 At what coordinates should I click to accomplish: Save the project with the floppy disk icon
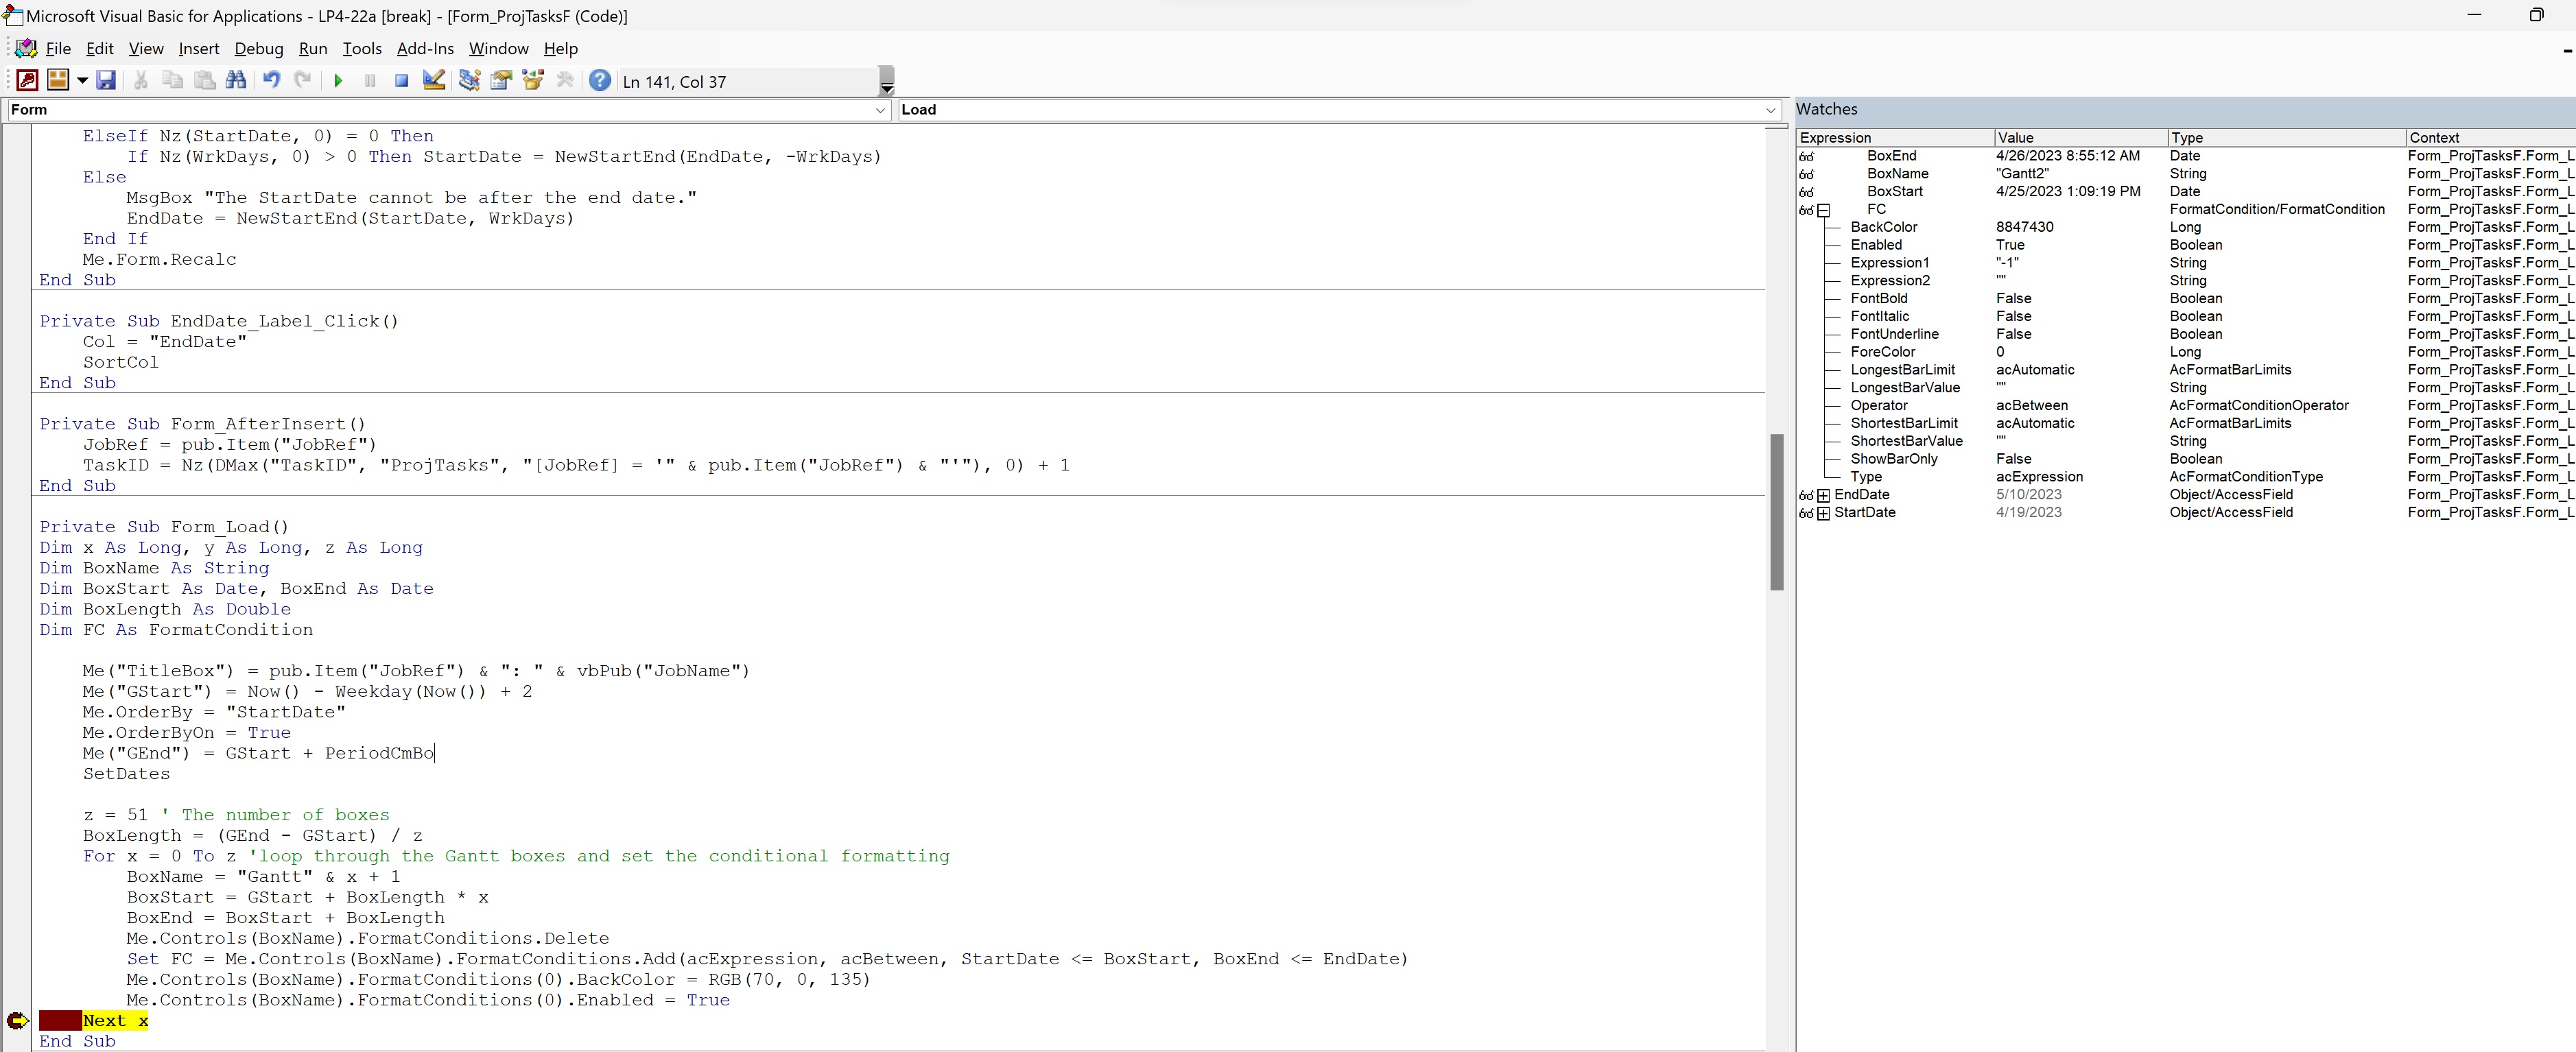click(x=106, y=81)
